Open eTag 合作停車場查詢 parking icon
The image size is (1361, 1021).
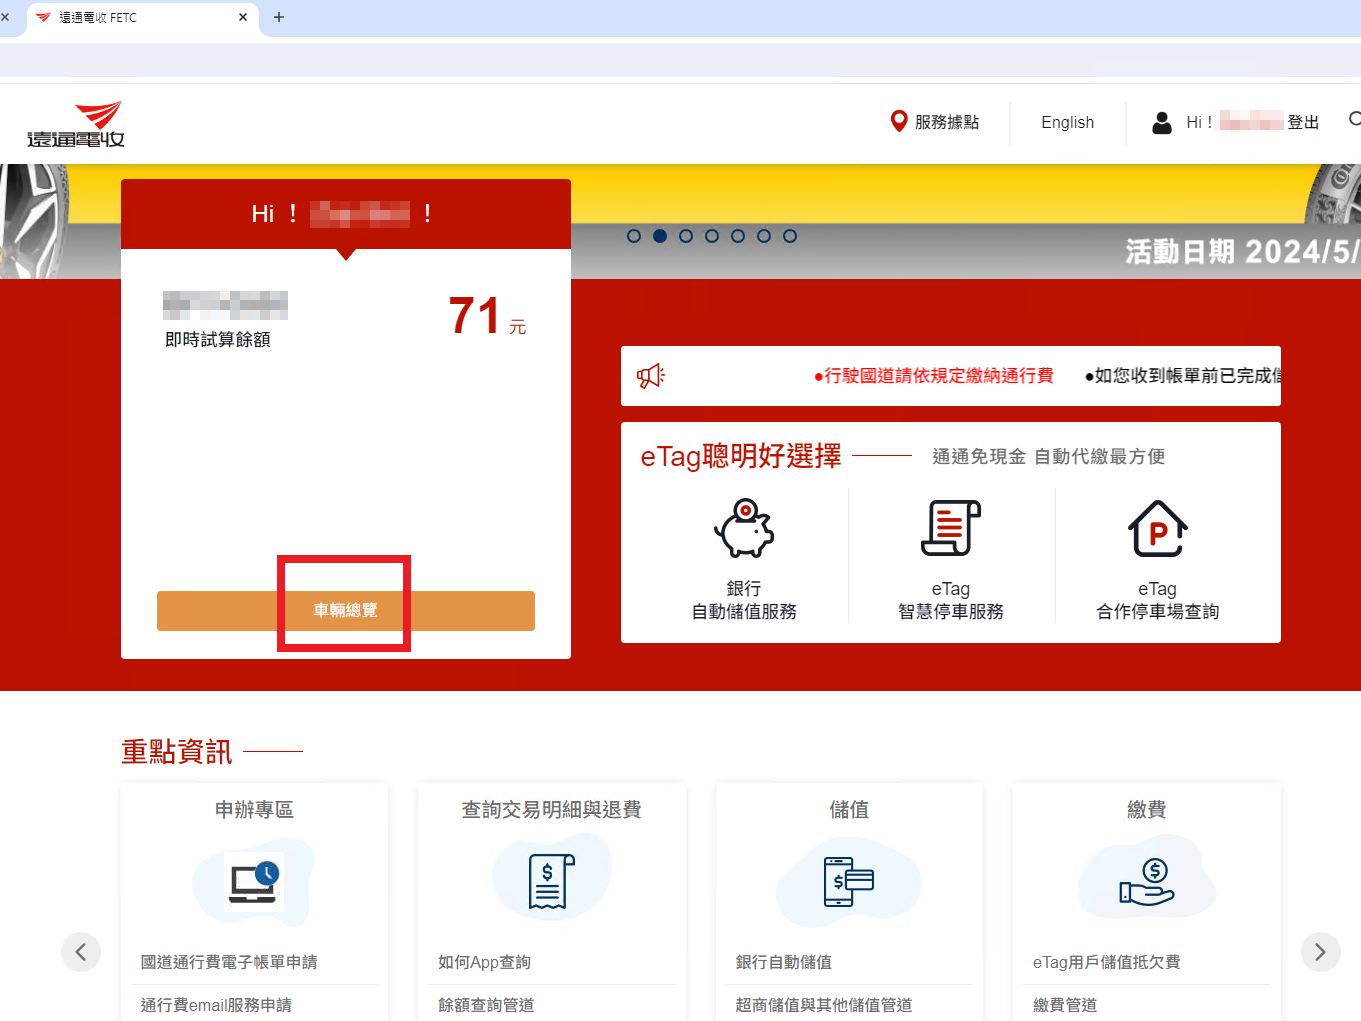click(1157, 528)
